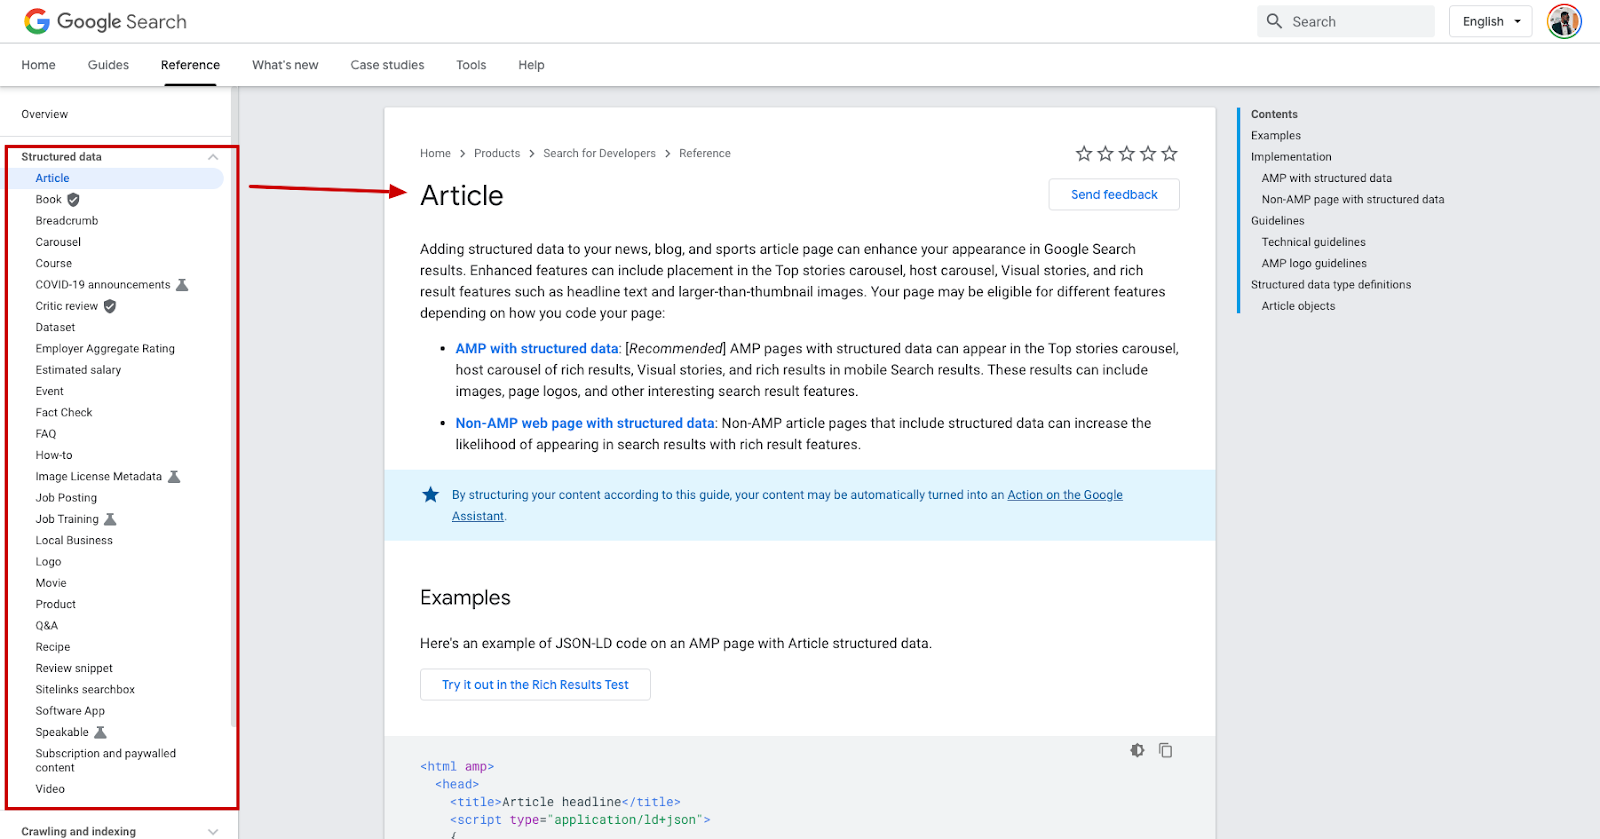Screen dimensions: 1600x839
Task: Open the Tools tab
Action: coord(471,65)
